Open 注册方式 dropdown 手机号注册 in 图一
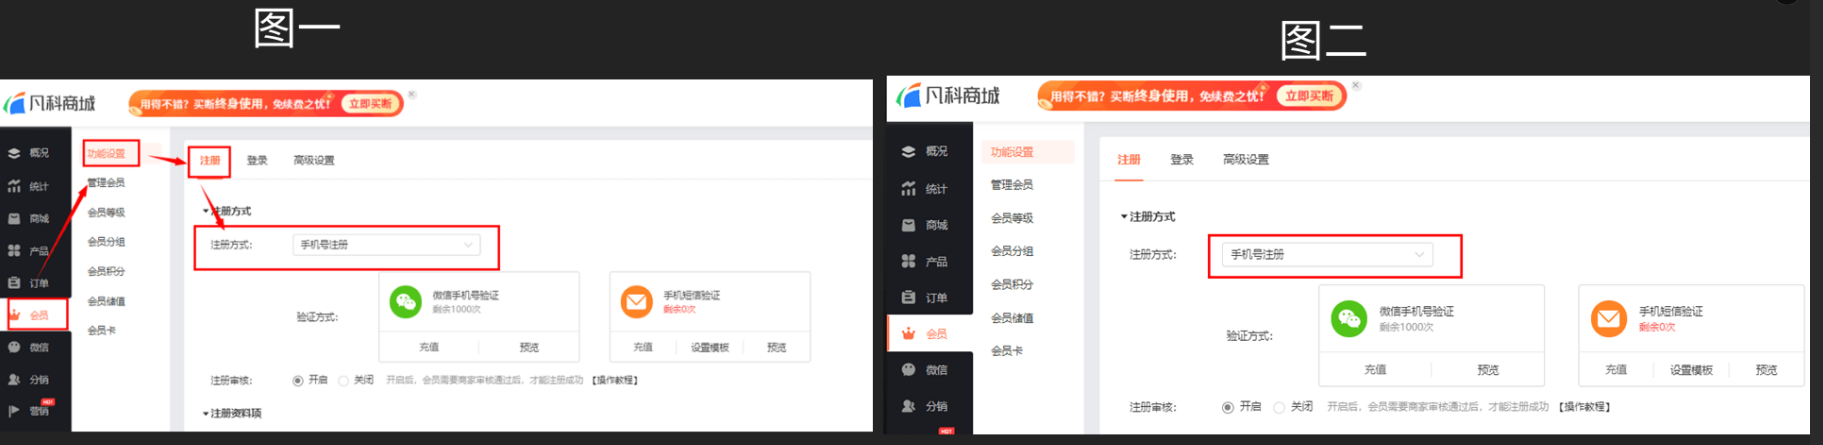 coord(386,245)
